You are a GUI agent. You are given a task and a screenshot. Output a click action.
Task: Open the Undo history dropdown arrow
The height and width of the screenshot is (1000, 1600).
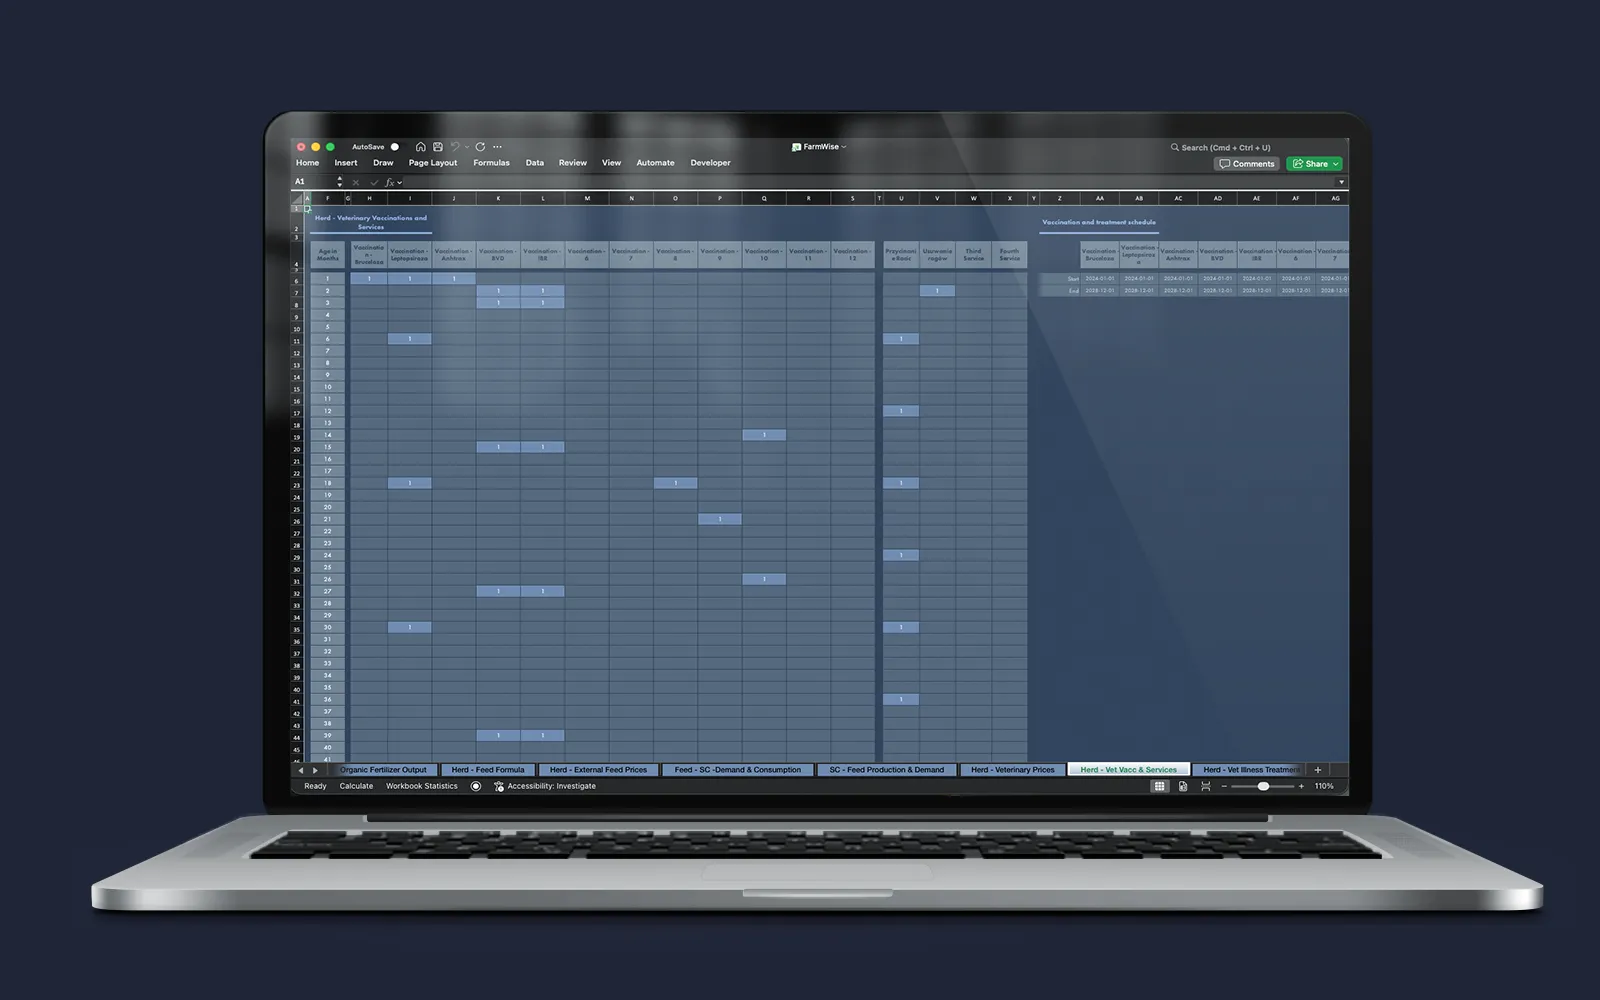coord(466,147)
